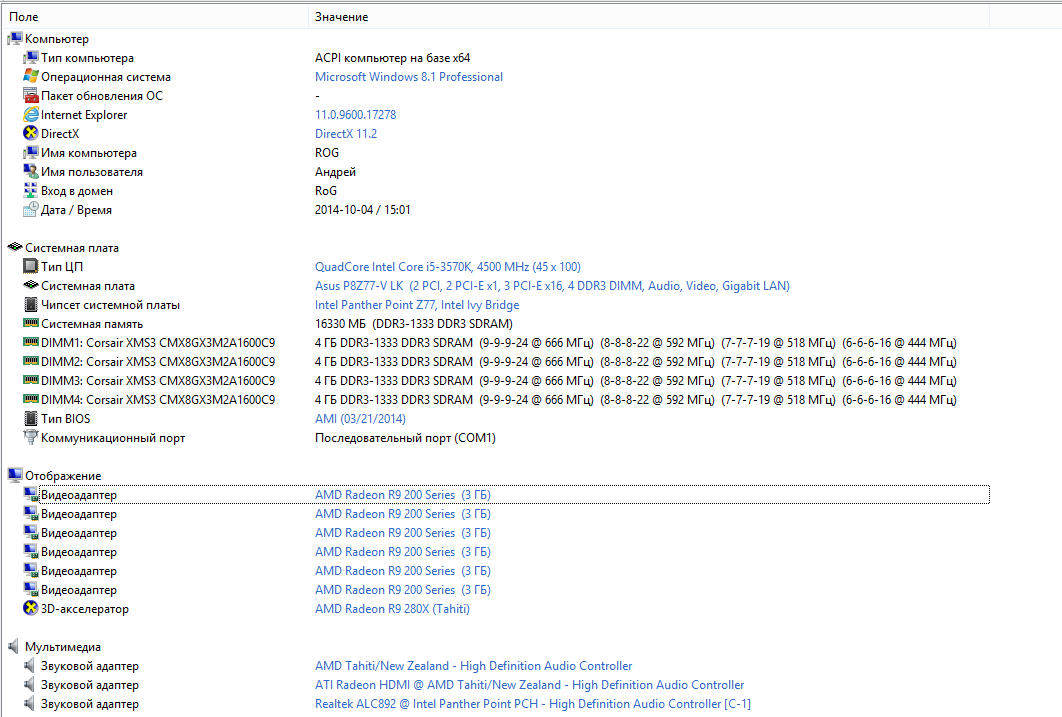Select the 3D-акселератор label

pyautogui.click(x=85, y=609)
